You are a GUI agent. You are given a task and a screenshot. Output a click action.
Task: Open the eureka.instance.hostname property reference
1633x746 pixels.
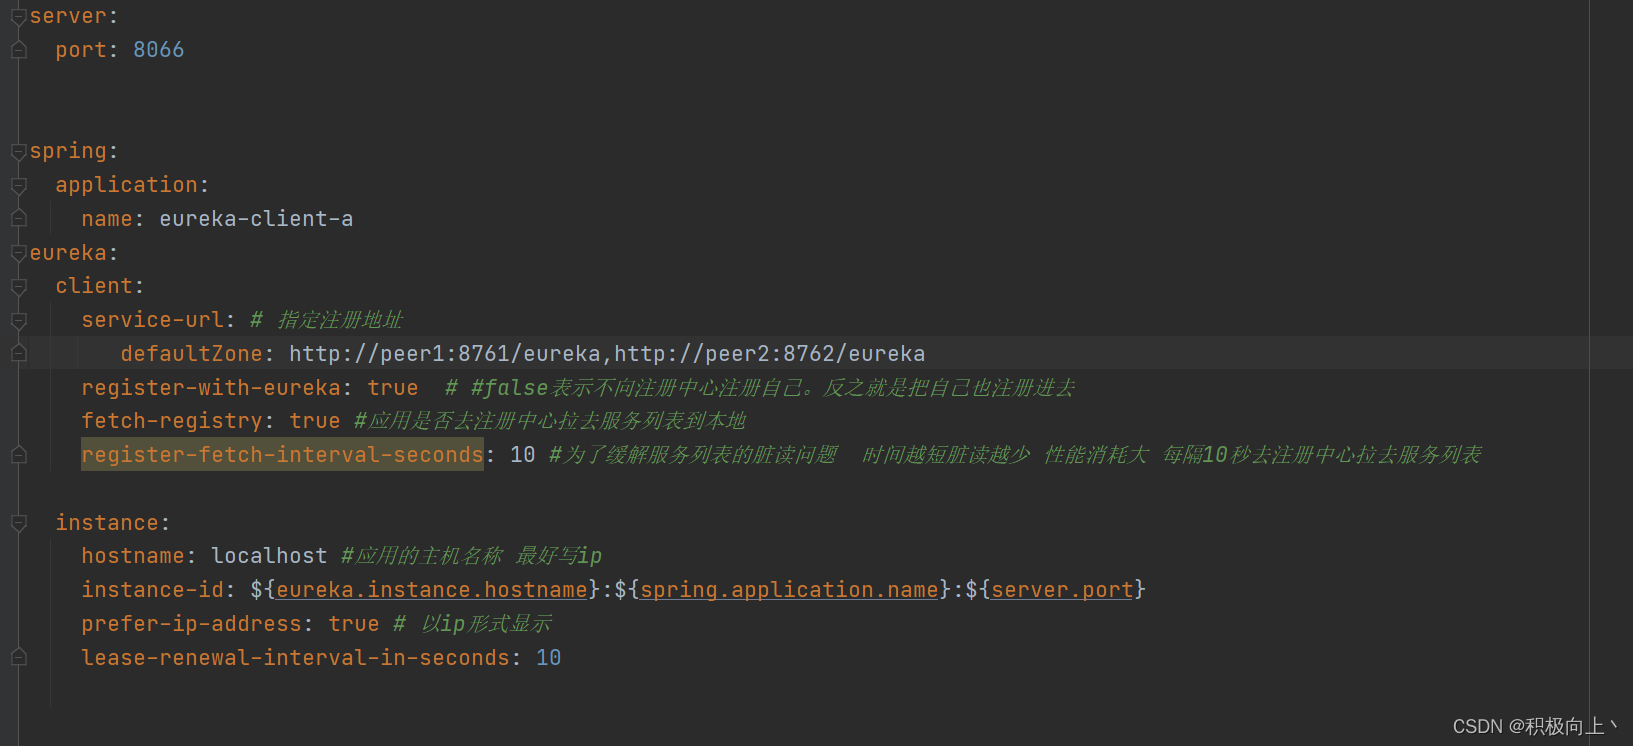[x=432, y=590]
